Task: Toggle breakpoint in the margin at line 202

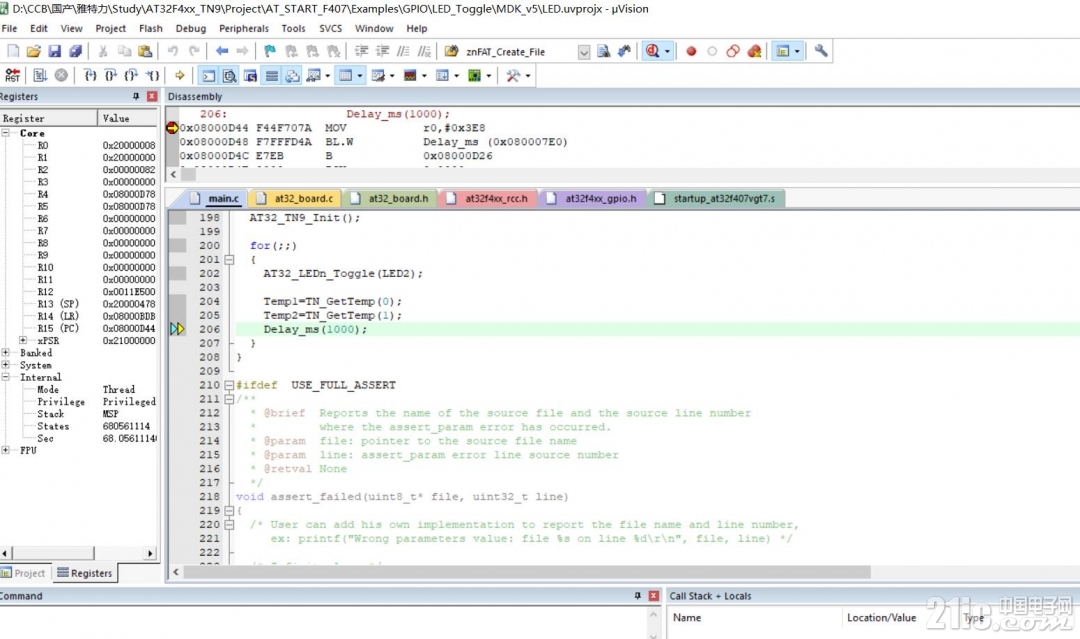Action: [178, 273]
